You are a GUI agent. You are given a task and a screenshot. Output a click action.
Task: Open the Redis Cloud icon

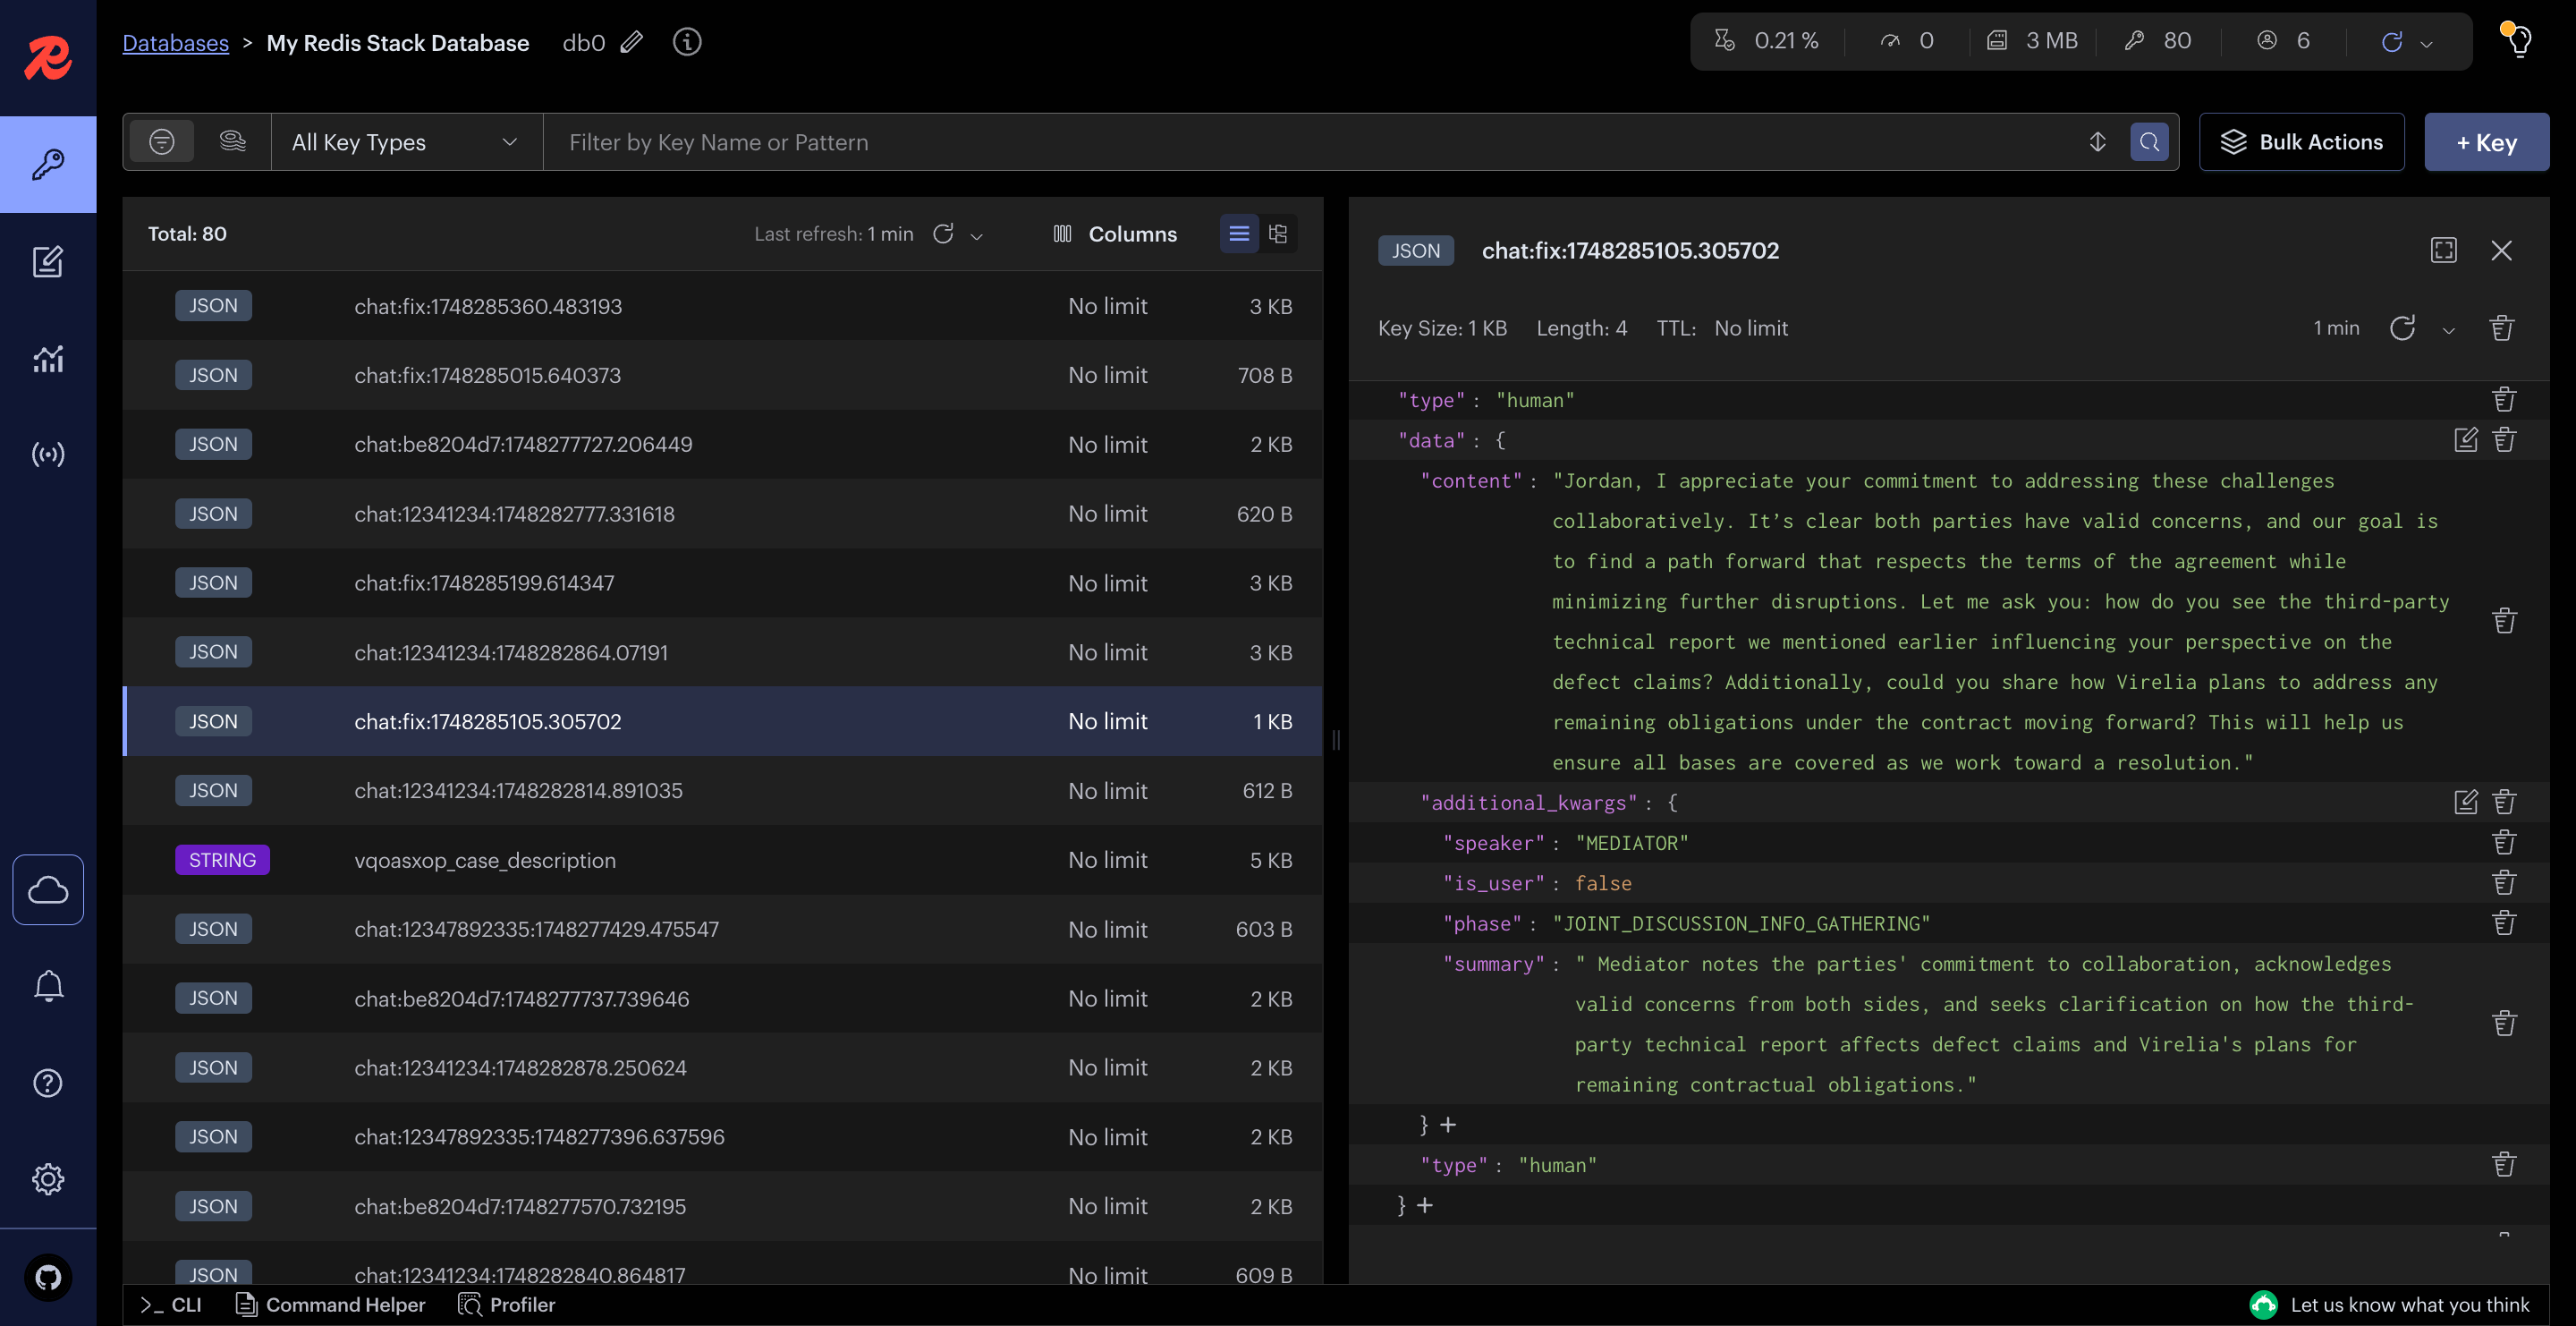pos(48,889)
